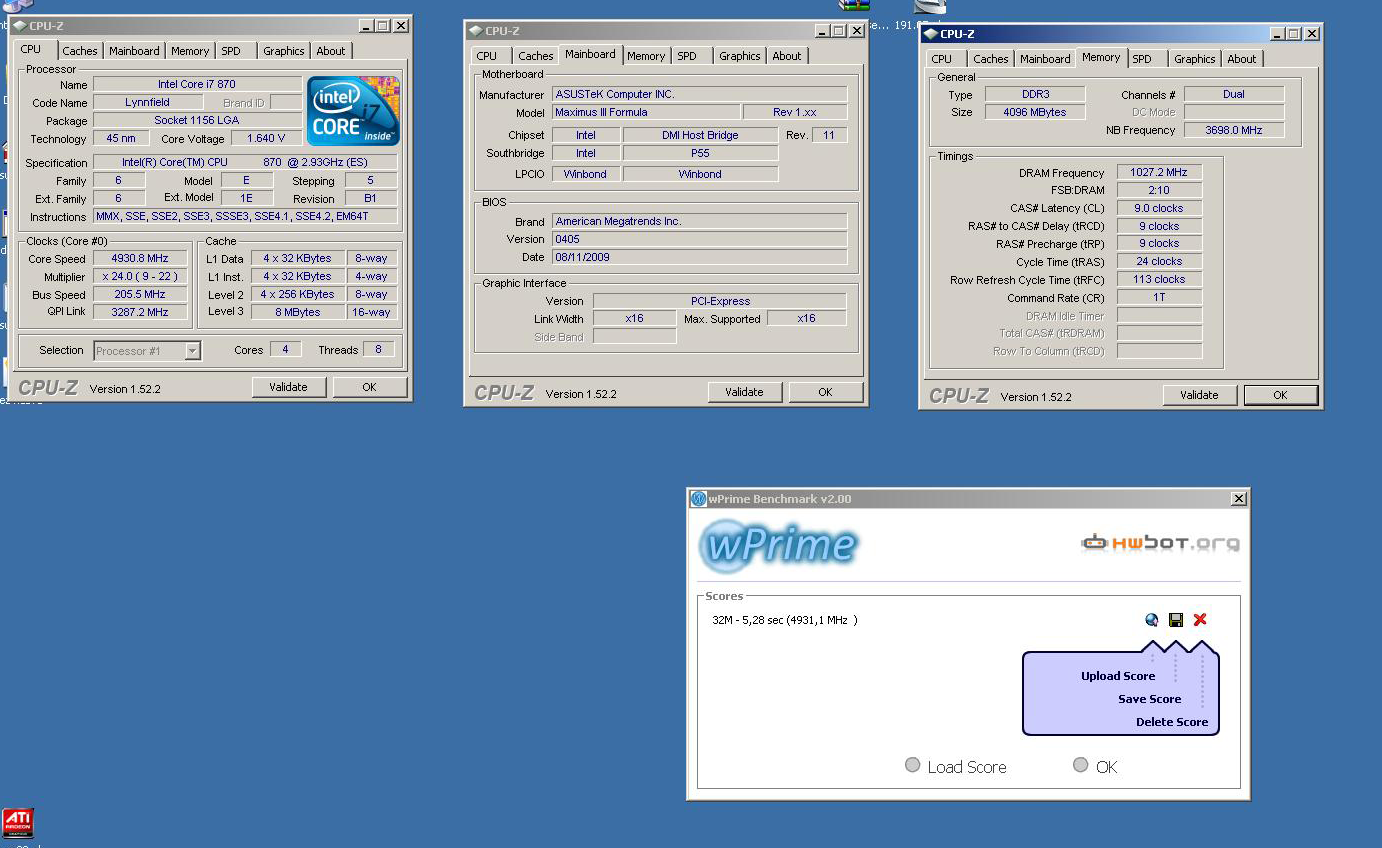The height and width of the screenshot is (848, 1382).
Task: Click the Upload Score menu entry
Action: point(1118,676)
